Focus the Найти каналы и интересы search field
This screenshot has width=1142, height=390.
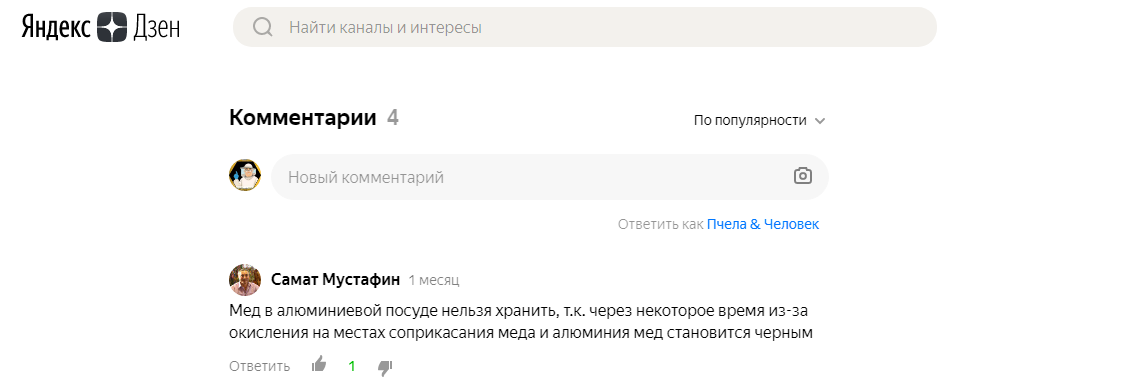pos(585,28)
